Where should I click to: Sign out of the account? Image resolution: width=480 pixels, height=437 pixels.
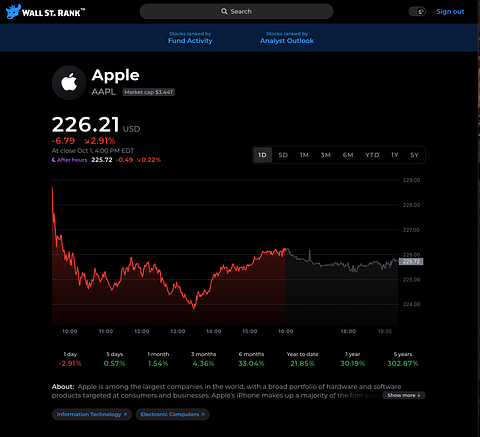point(450,12)
